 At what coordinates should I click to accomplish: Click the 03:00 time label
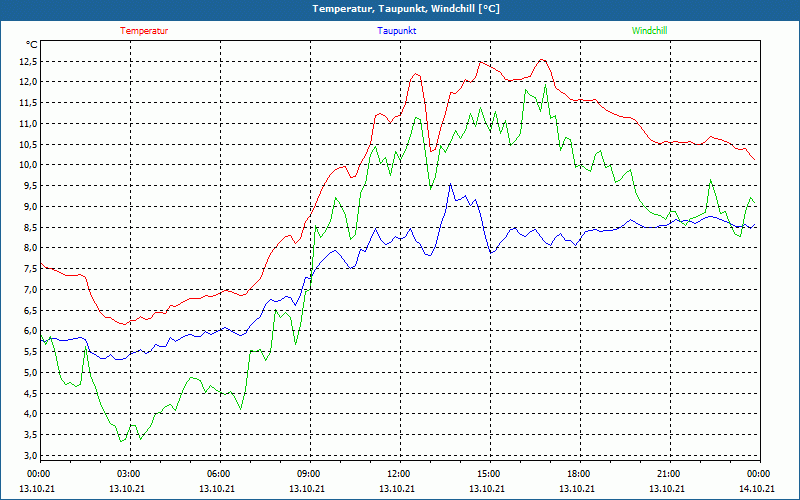coord(128,473)
